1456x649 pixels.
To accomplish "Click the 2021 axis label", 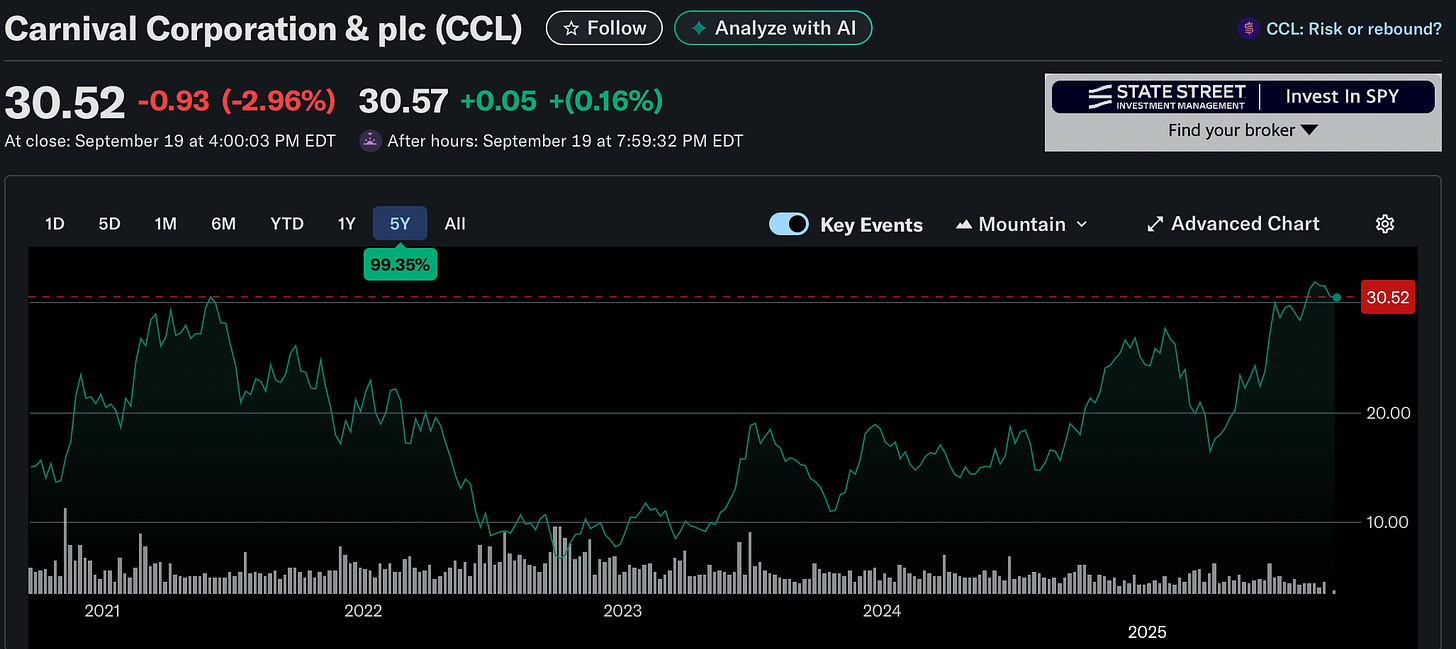I will 101,610.
